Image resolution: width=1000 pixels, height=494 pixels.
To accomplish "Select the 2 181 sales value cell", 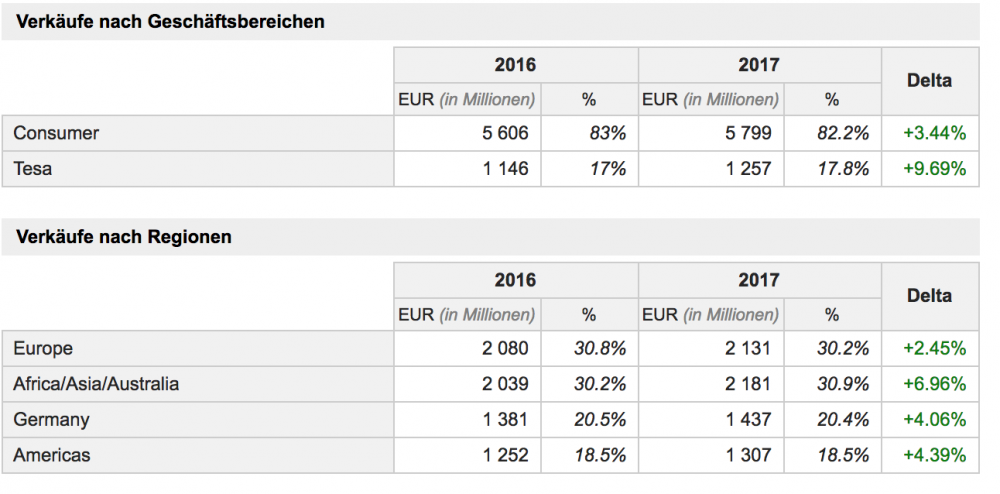I will point(748,384).
